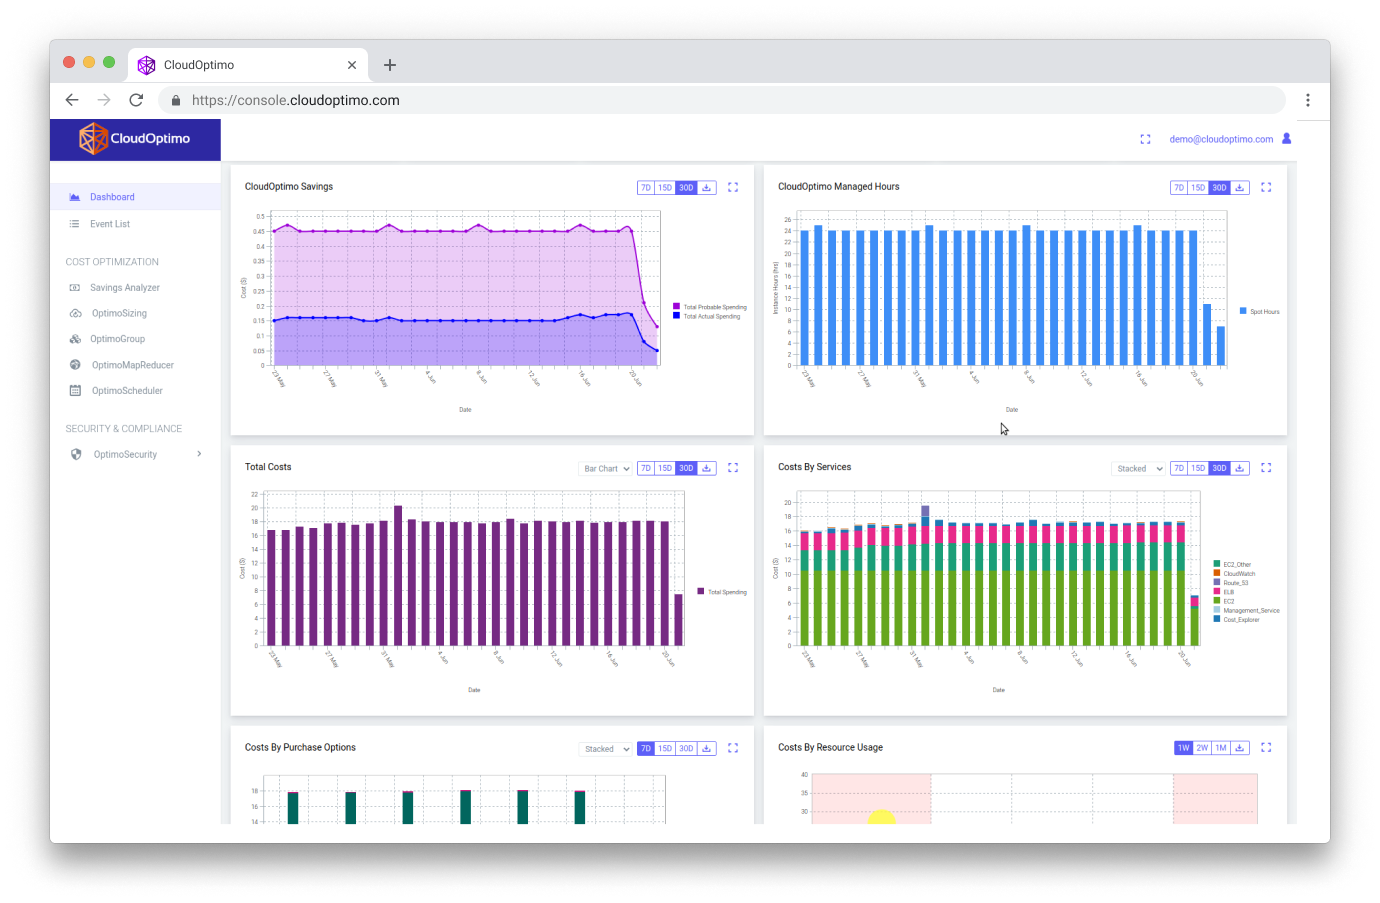
Task: Reload the page in the browser
Action: click(136, 100)
